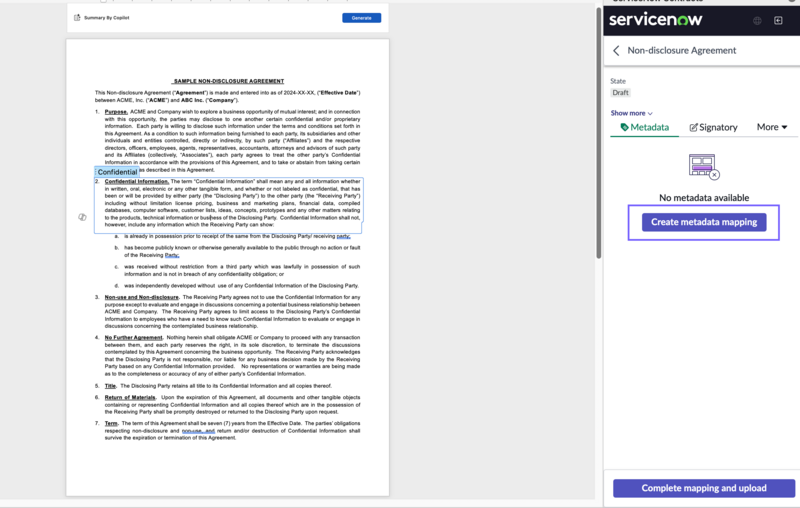The height and width of the screenshot is (508, 800).
Task: Click the State field label
Action: coord(618,81)
